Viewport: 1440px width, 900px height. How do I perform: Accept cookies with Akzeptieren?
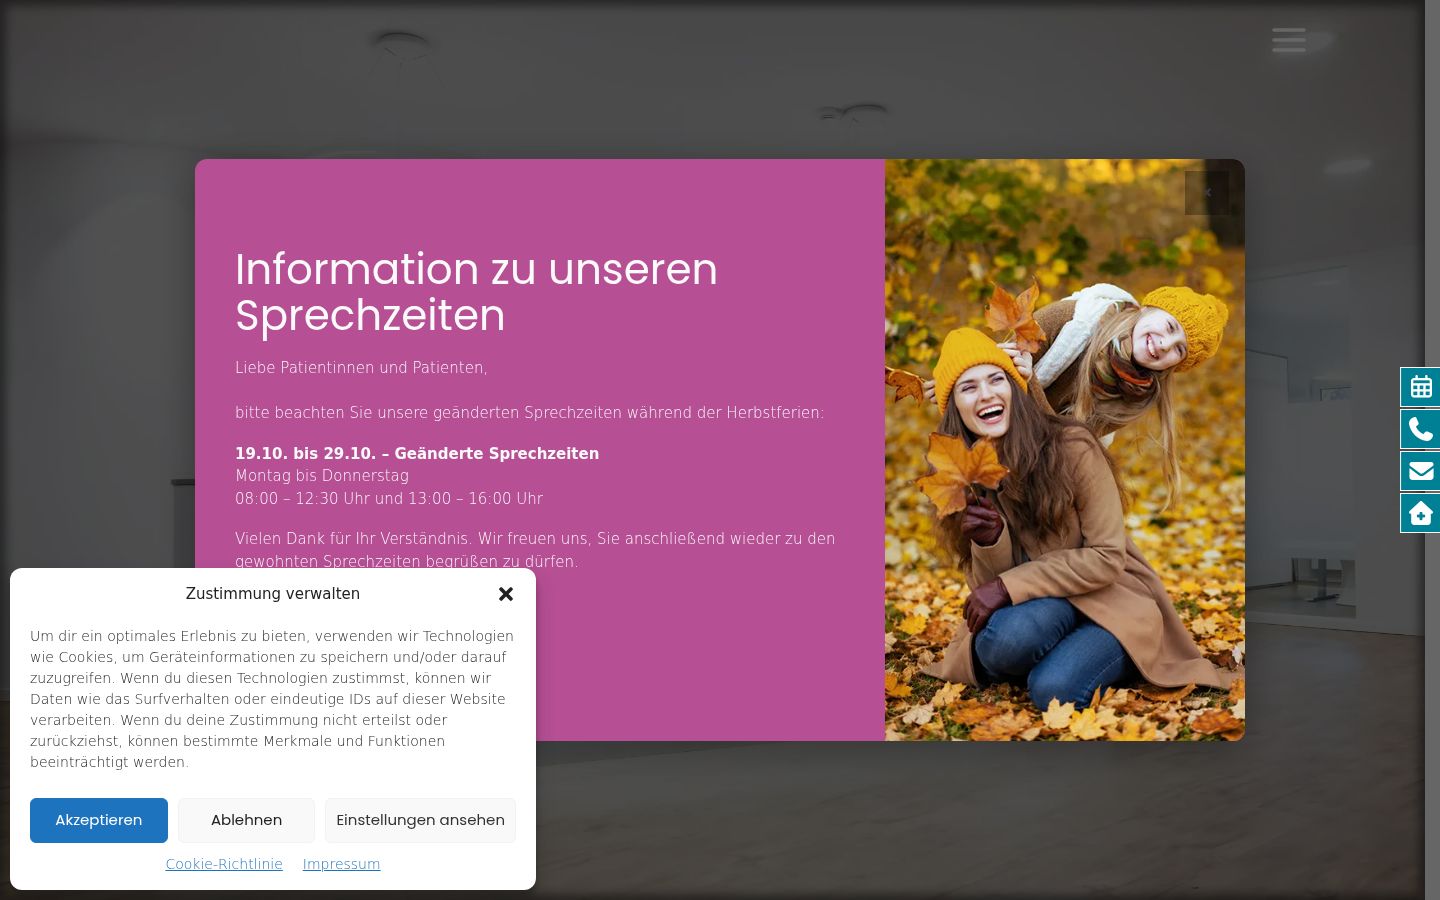[x=99, y=820]
